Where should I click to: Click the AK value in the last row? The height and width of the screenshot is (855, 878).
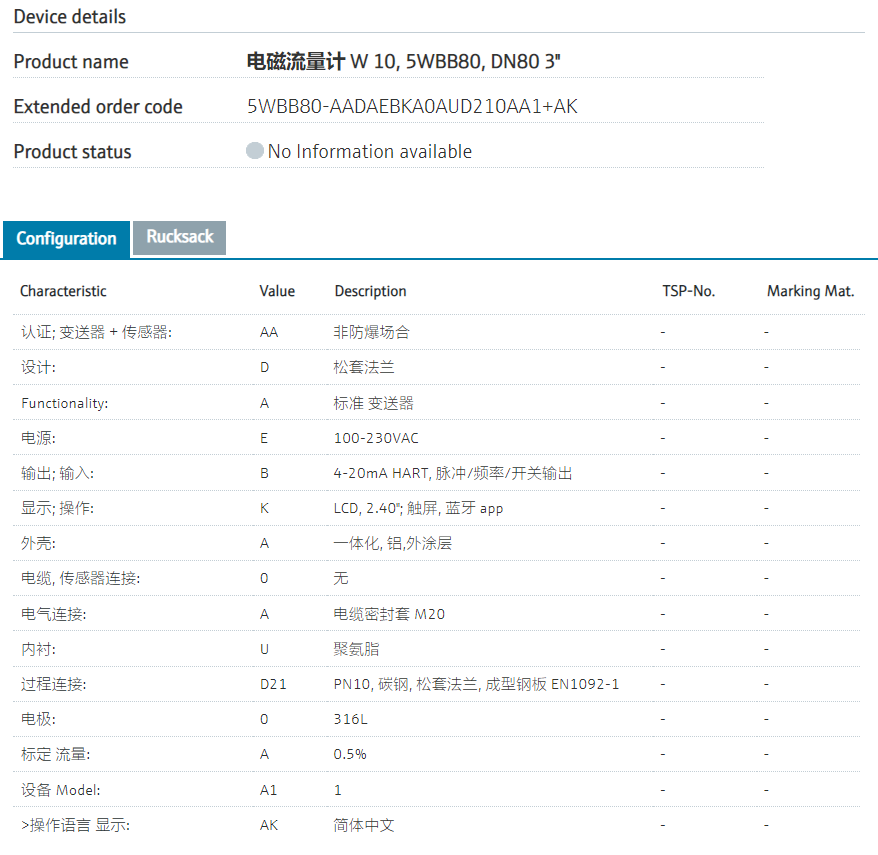point(269,825)
